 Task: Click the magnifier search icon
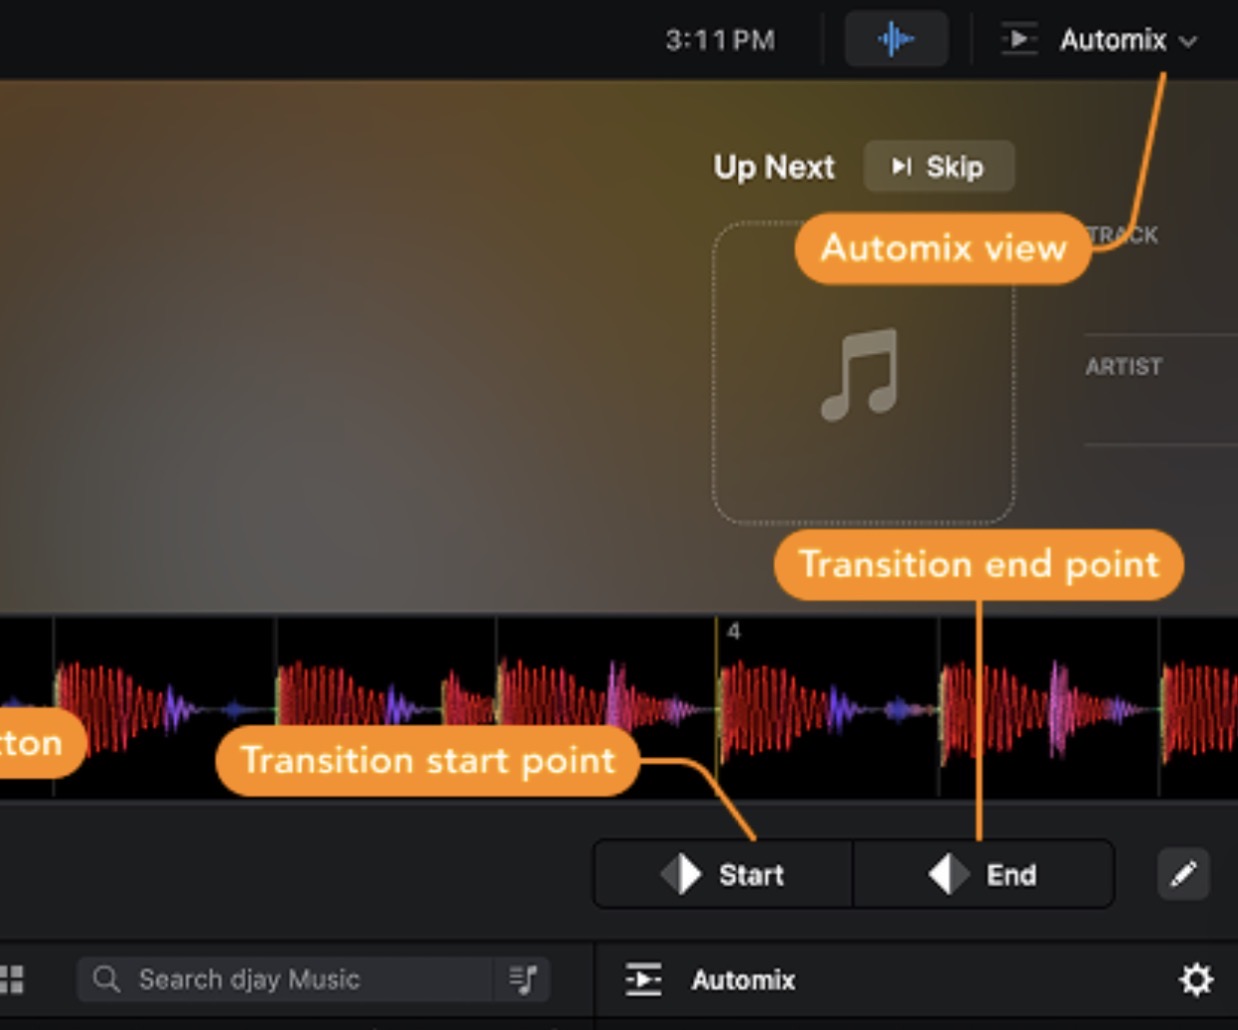106,979
